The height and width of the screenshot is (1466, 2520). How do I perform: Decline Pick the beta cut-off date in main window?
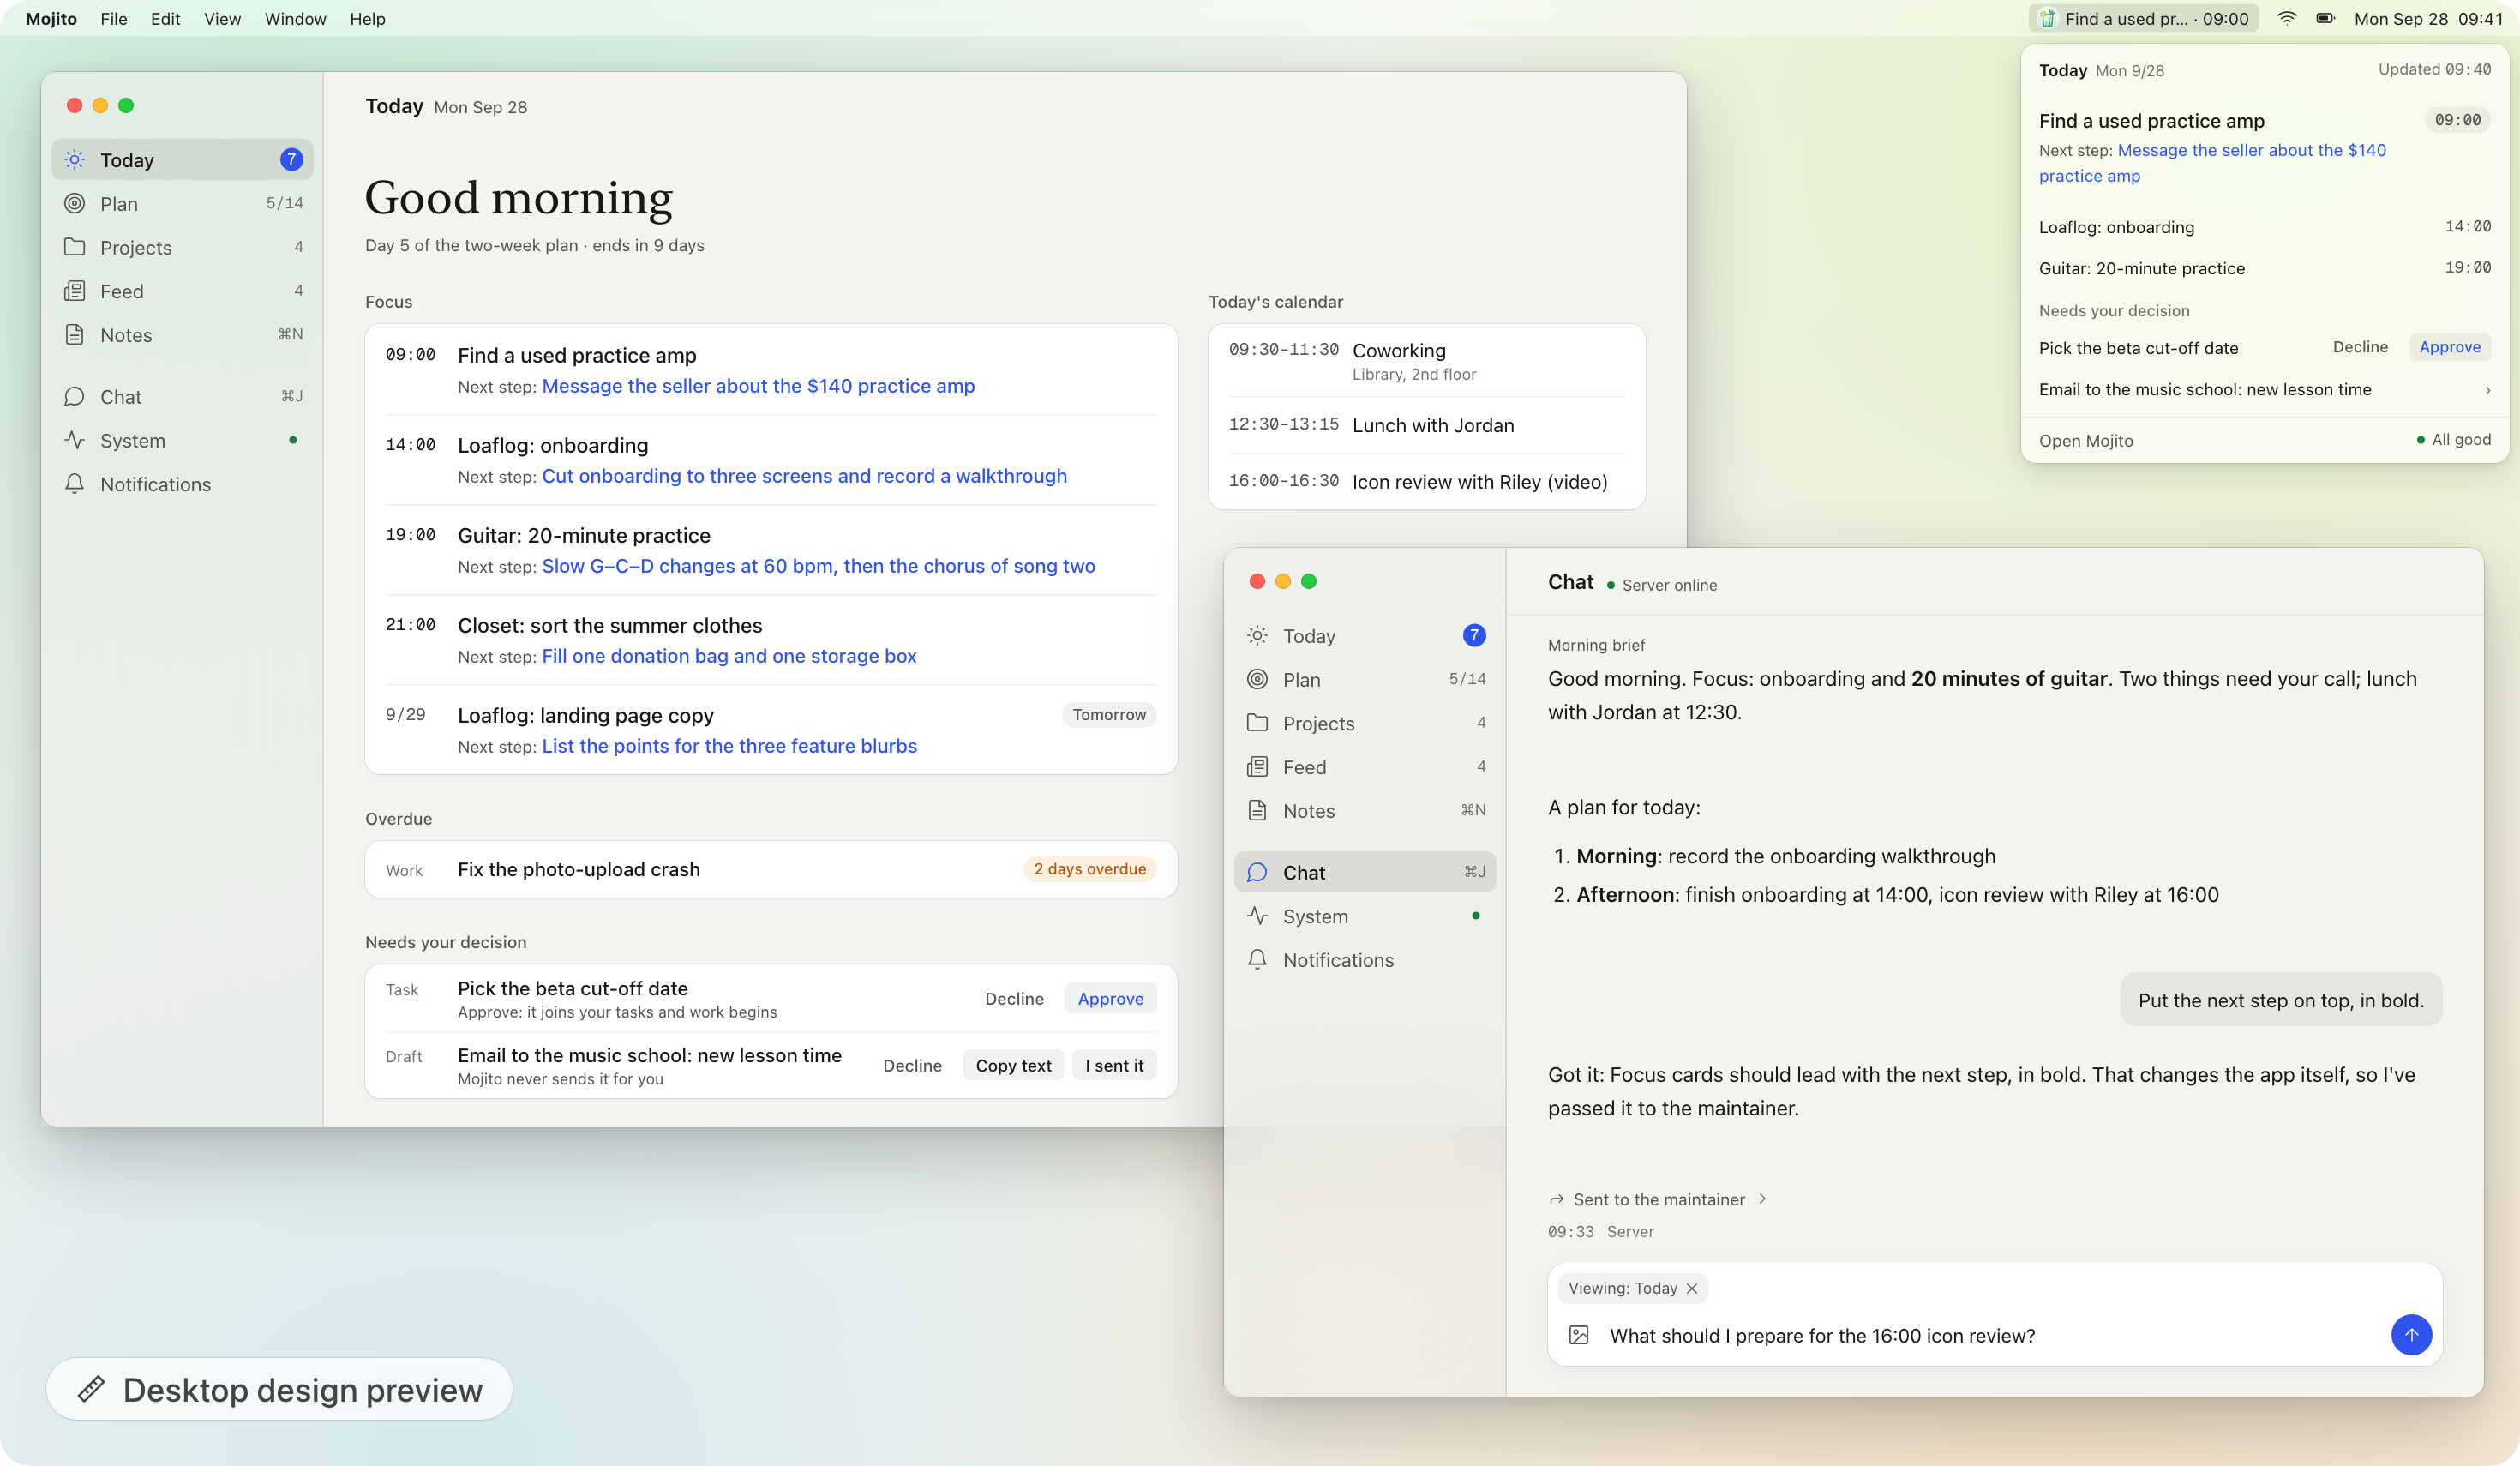click(x=1014, y=998)
